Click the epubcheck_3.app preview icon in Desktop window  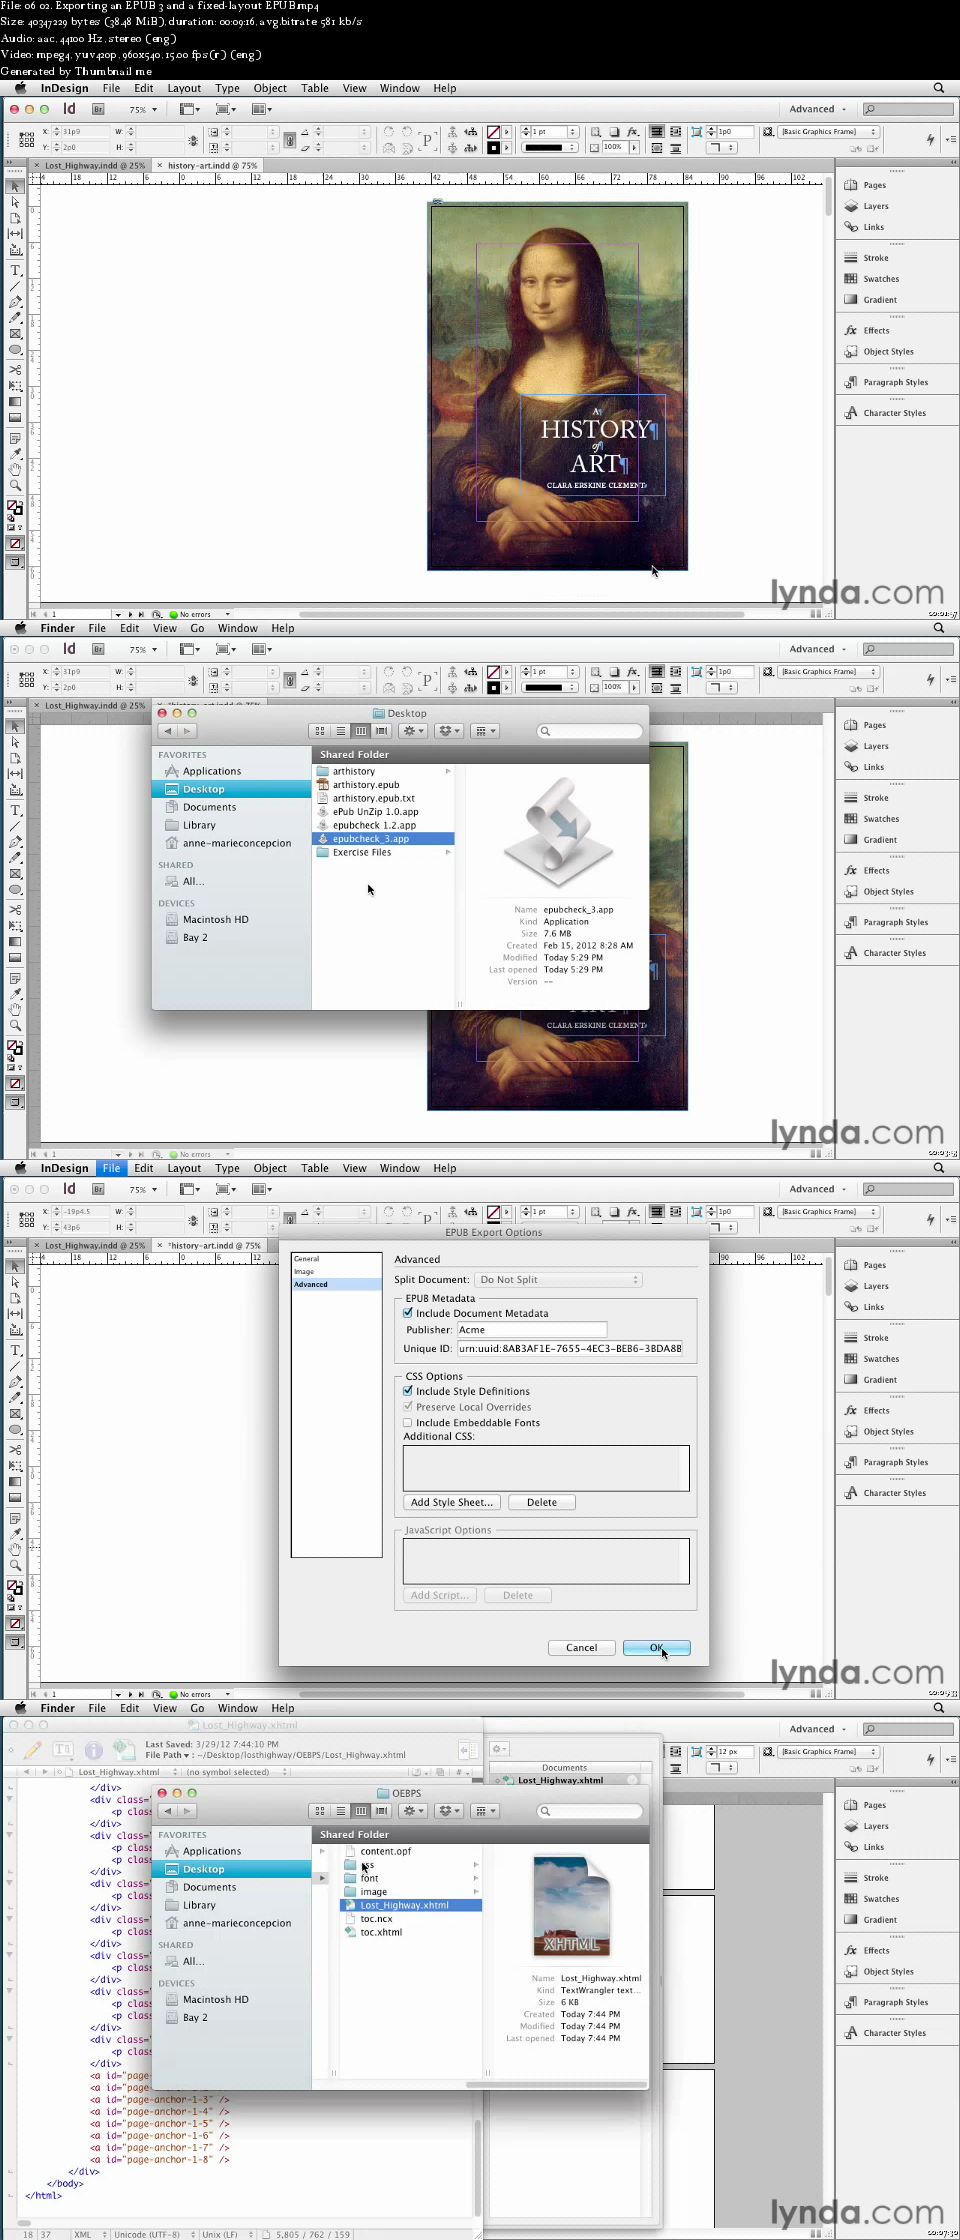[x=557, y=833]
